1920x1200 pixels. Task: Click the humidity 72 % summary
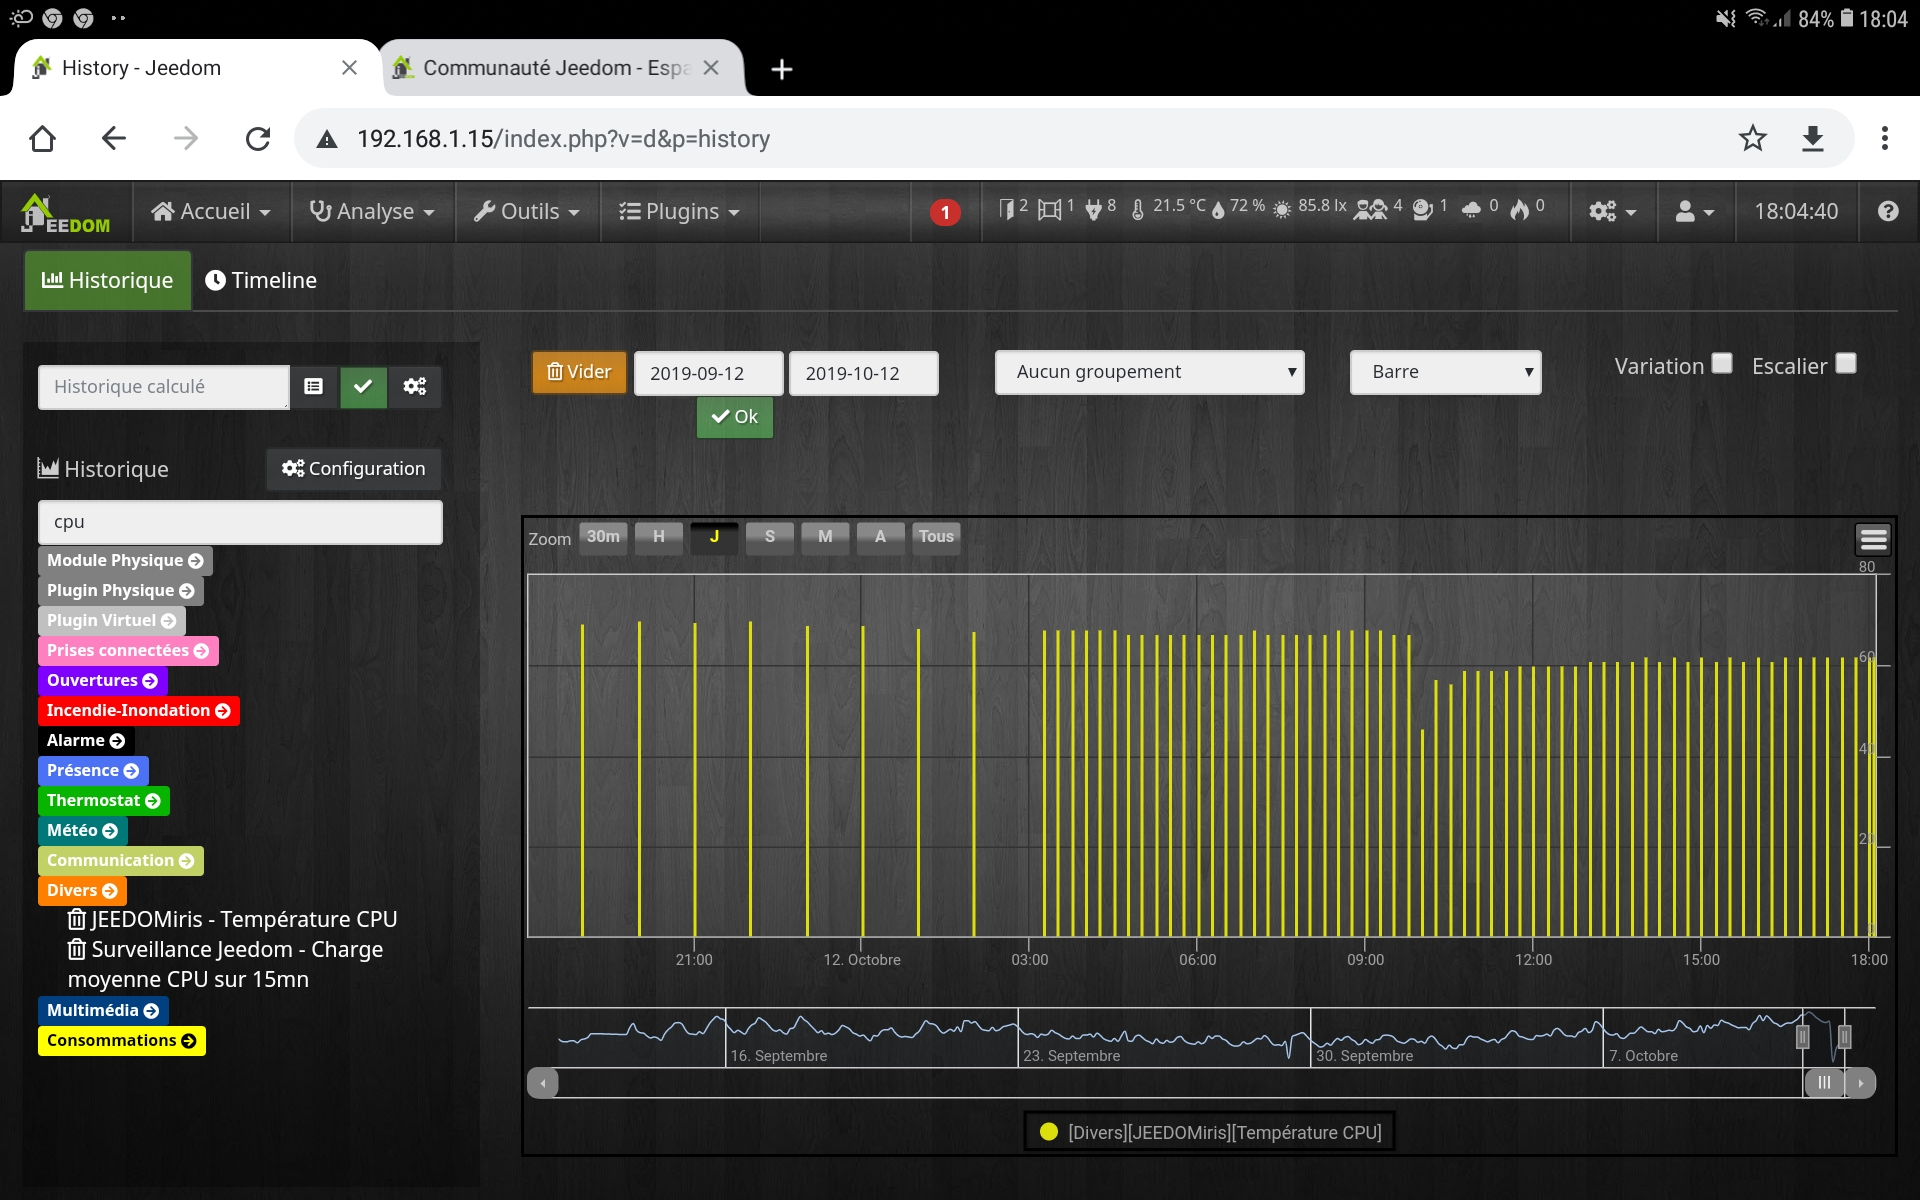(1238, 208)
